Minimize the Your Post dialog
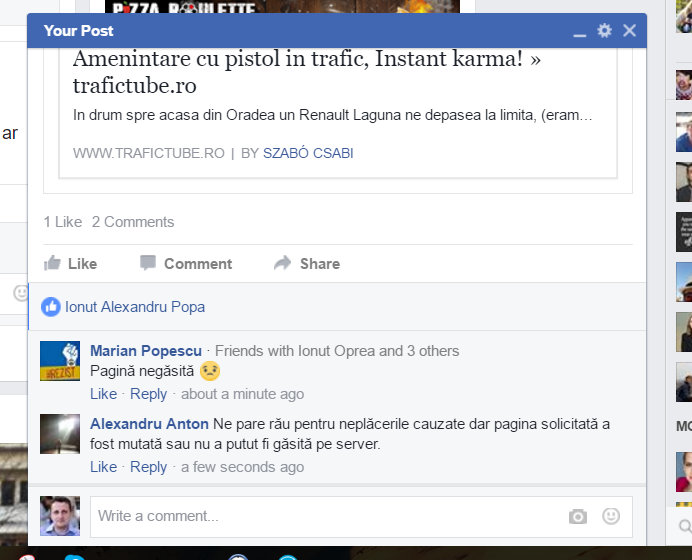Viewport: 692px width, 560px height. [x=579, y=34]
